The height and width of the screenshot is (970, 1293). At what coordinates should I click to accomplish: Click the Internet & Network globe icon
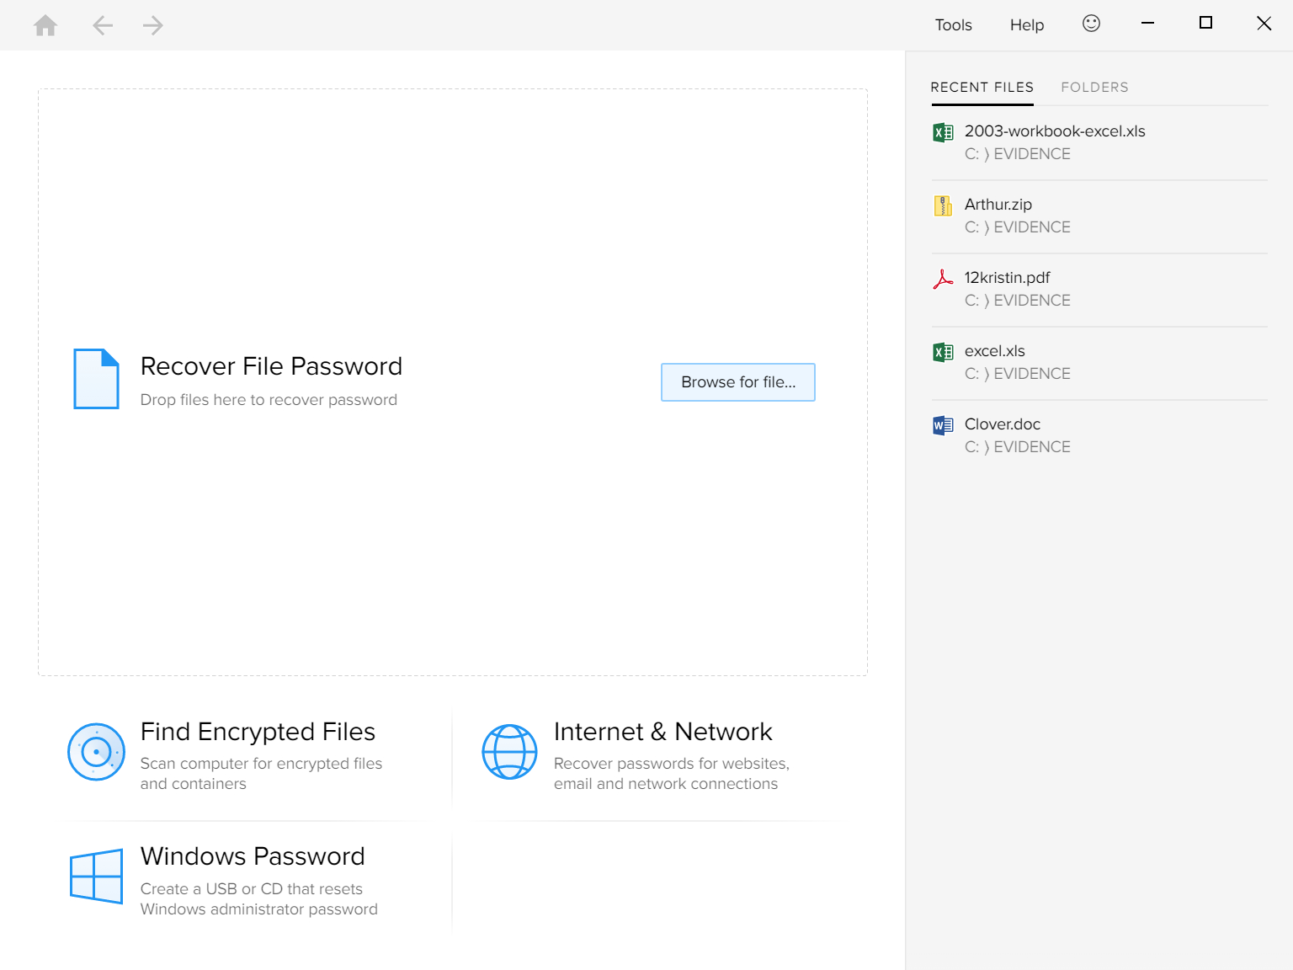510,752
